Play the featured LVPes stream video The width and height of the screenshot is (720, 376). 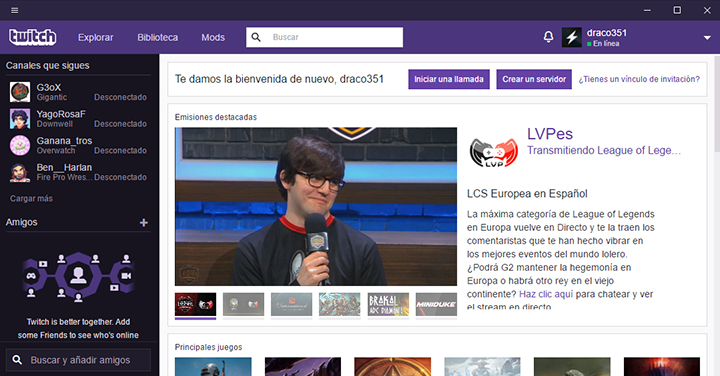(316, 207)
